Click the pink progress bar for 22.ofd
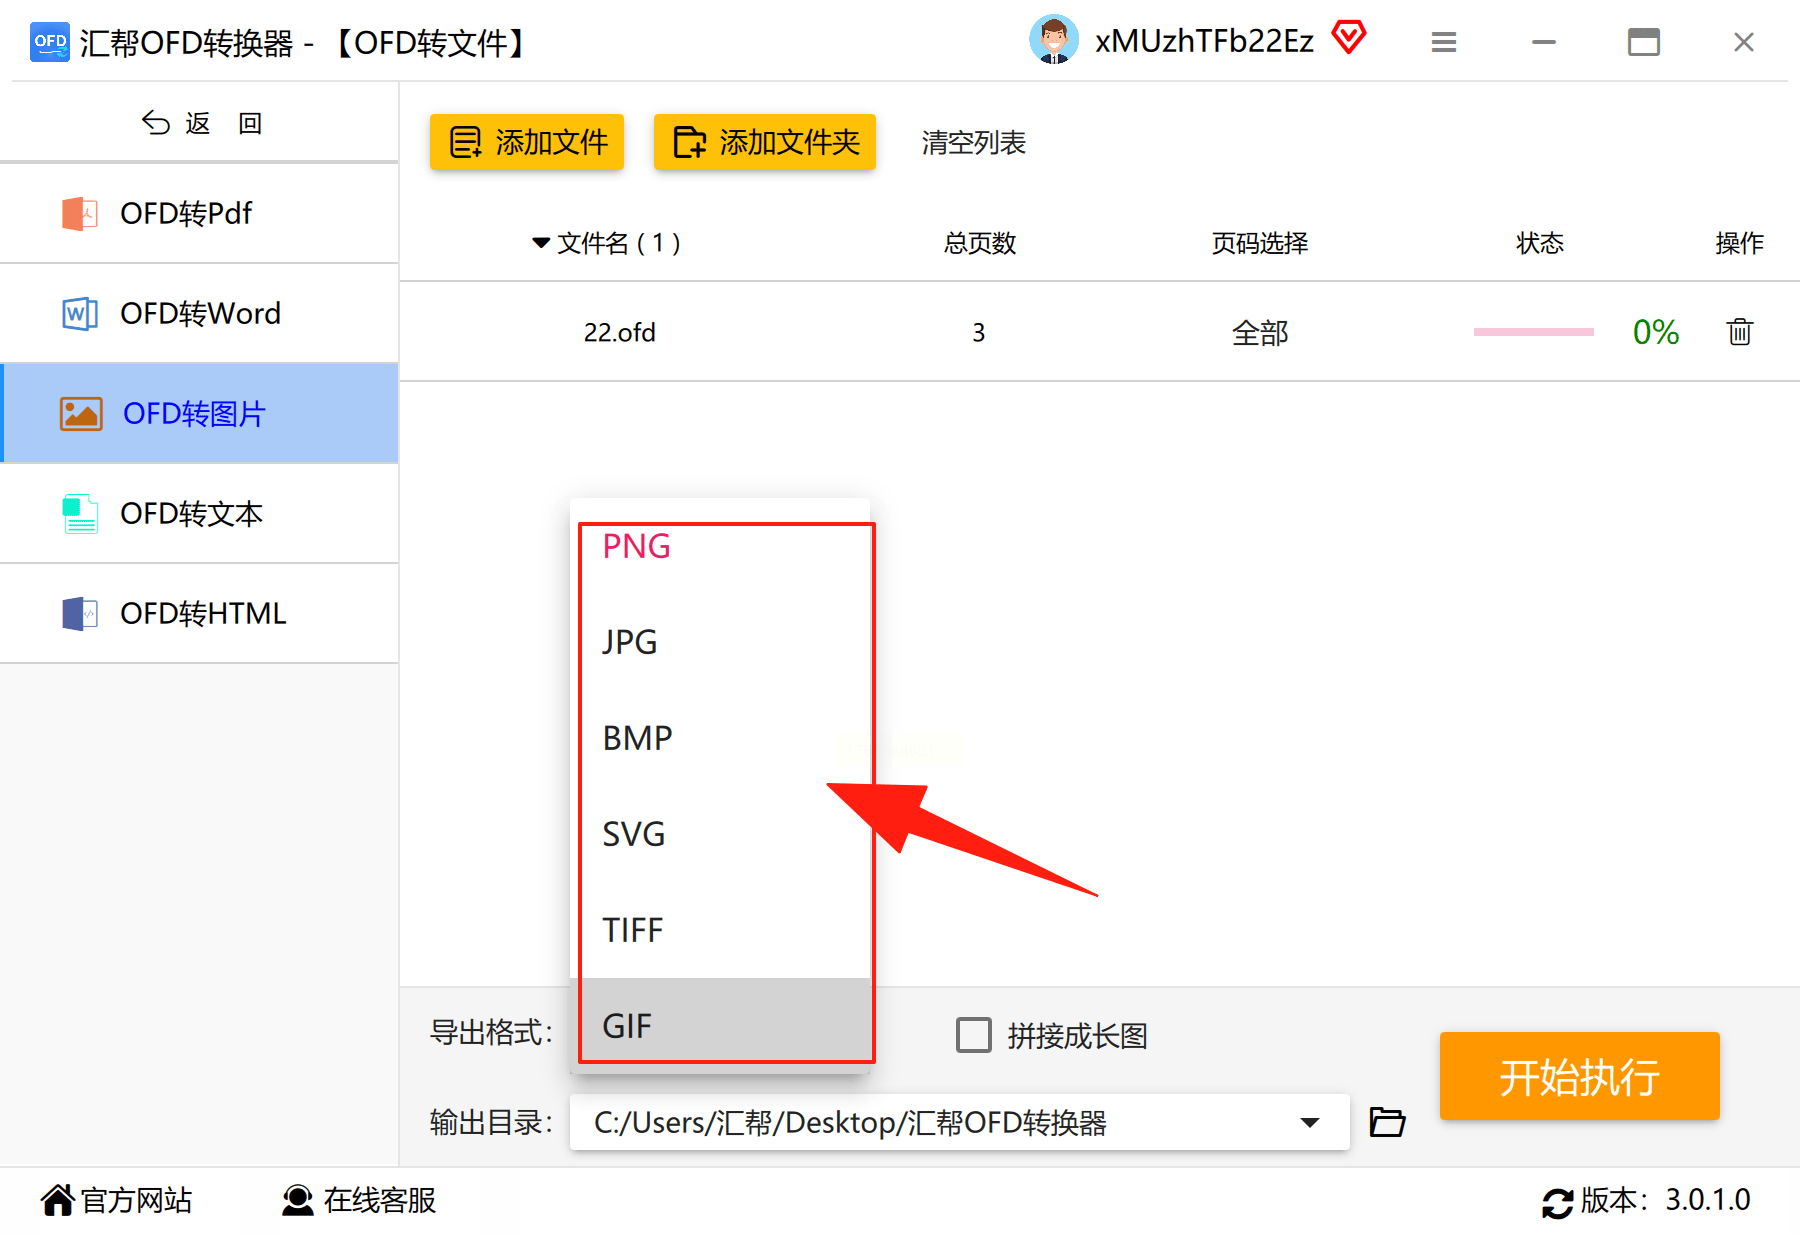This screenshot has height=1234, width=1800. tap(1533, 332)
